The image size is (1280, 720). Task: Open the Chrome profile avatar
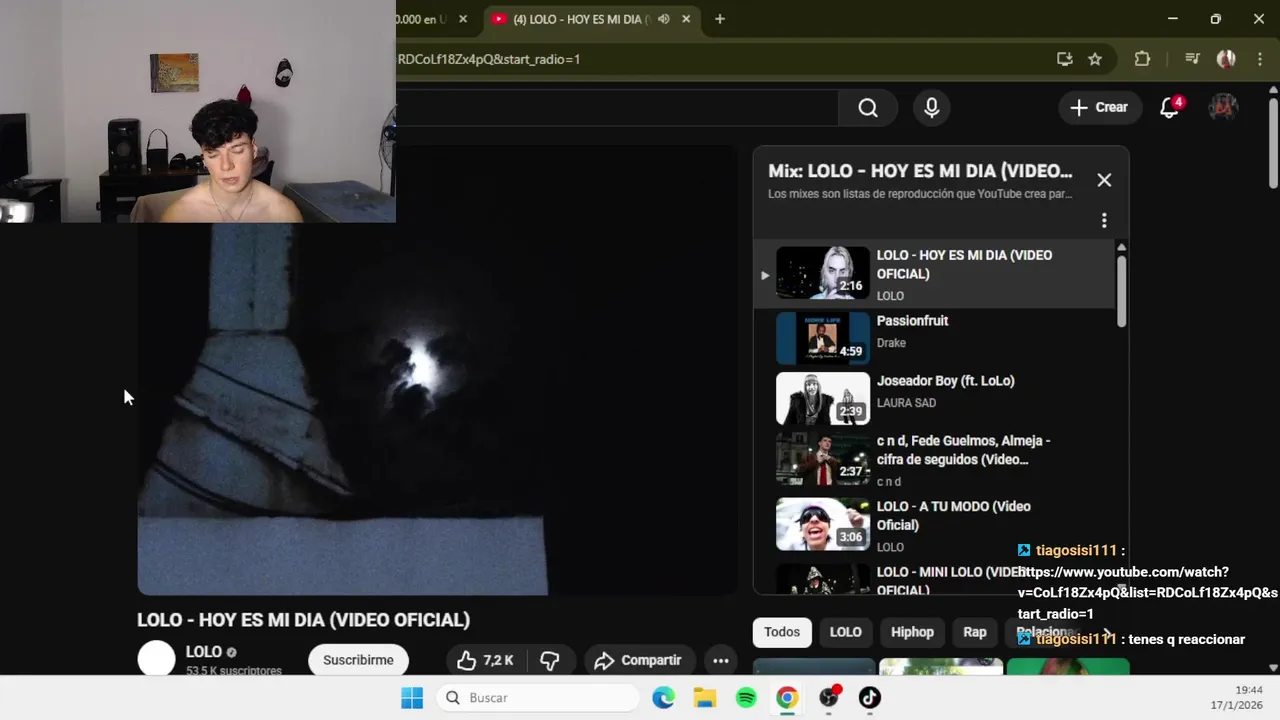1226,59
